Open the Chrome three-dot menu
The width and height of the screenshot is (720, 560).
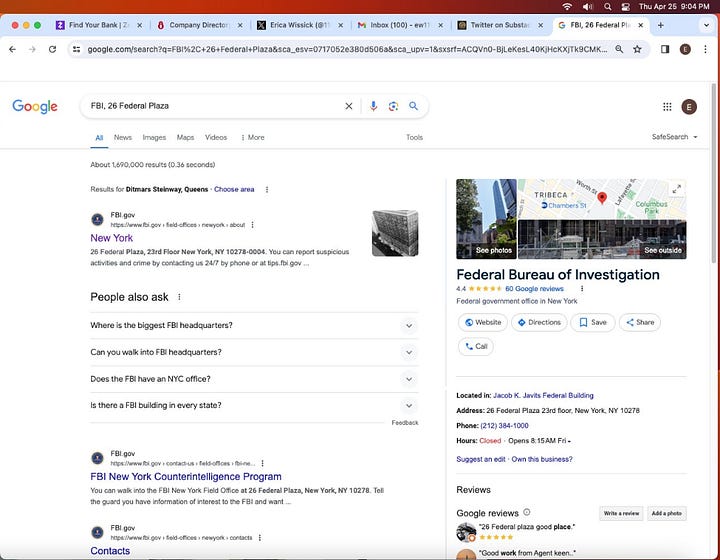[705, 49]
